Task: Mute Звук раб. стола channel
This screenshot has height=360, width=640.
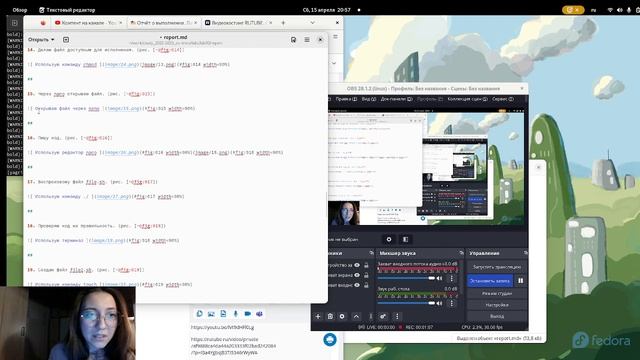Action: [x=440, y=303]
